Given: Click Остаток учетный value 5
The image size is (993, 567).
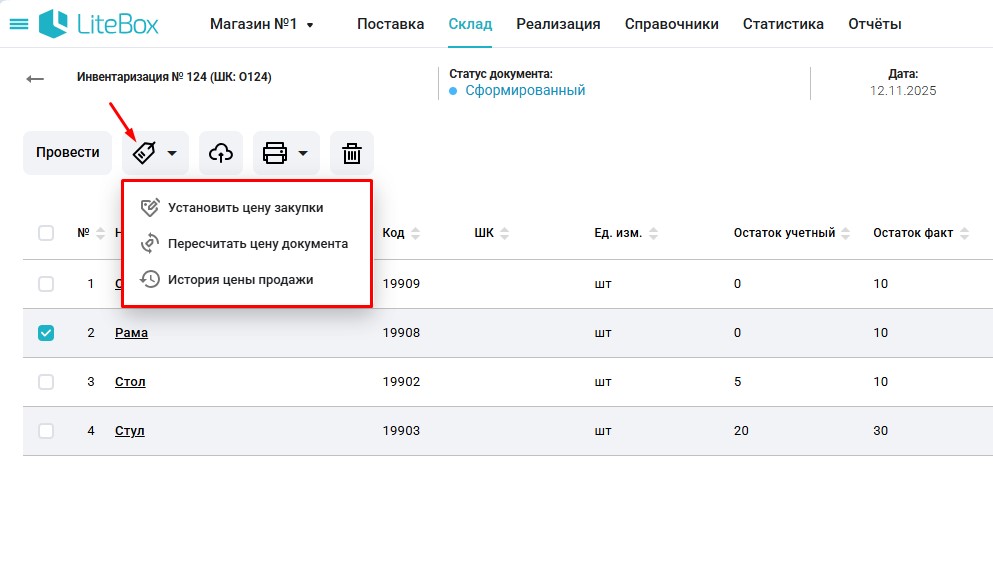Looking at the screenshot, I should pyautogui.click(x=737, y=382).
